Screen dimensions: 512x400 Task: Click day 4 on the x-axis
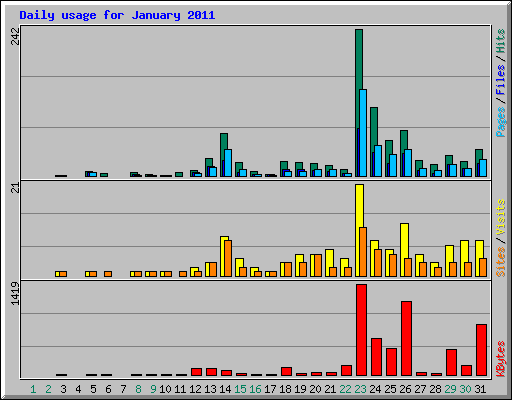[78, 389]
